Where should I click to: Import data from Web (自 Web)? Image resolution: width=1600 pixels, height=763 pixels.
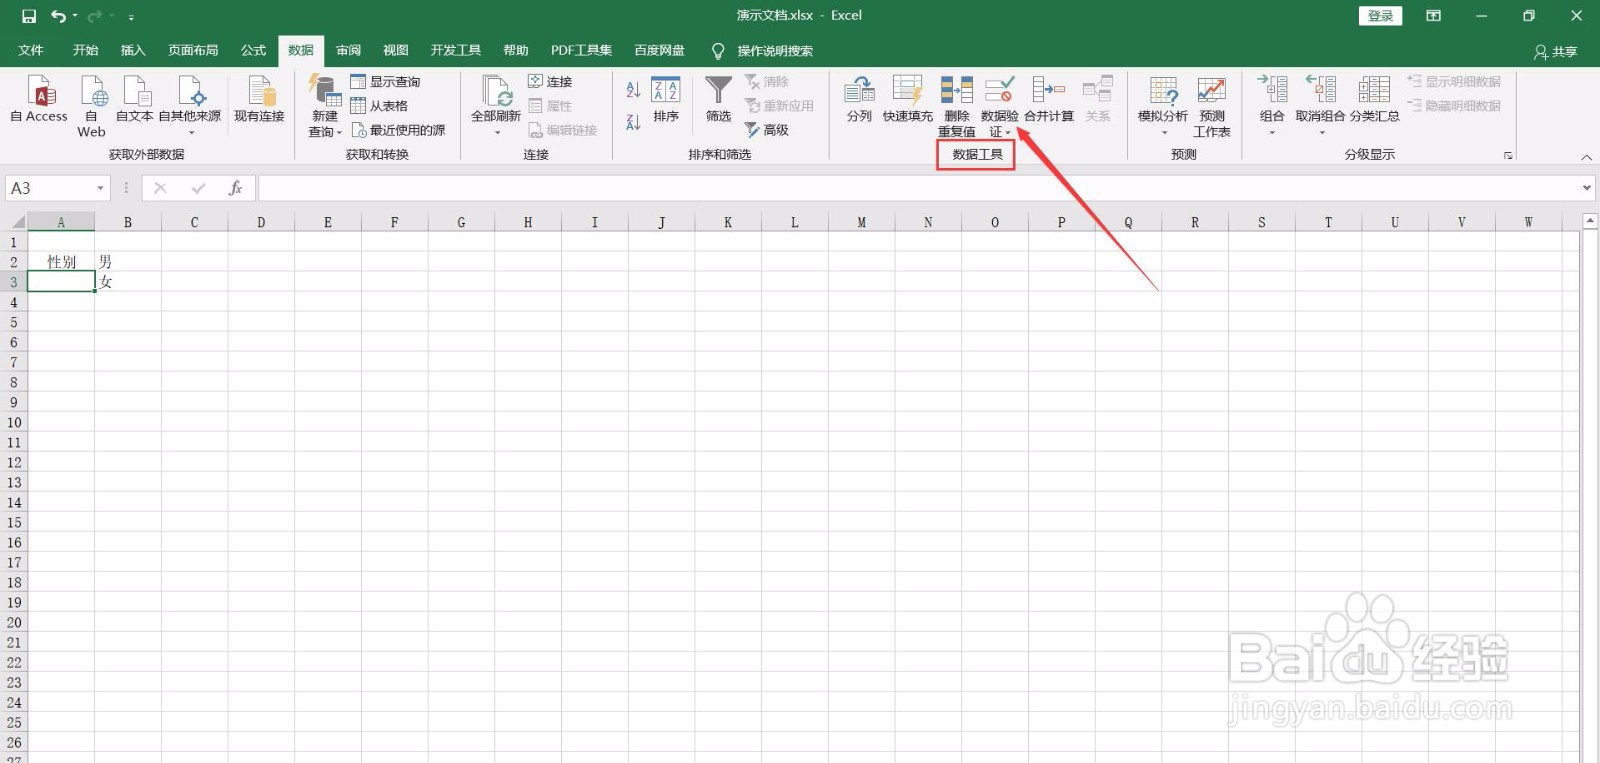91,106
